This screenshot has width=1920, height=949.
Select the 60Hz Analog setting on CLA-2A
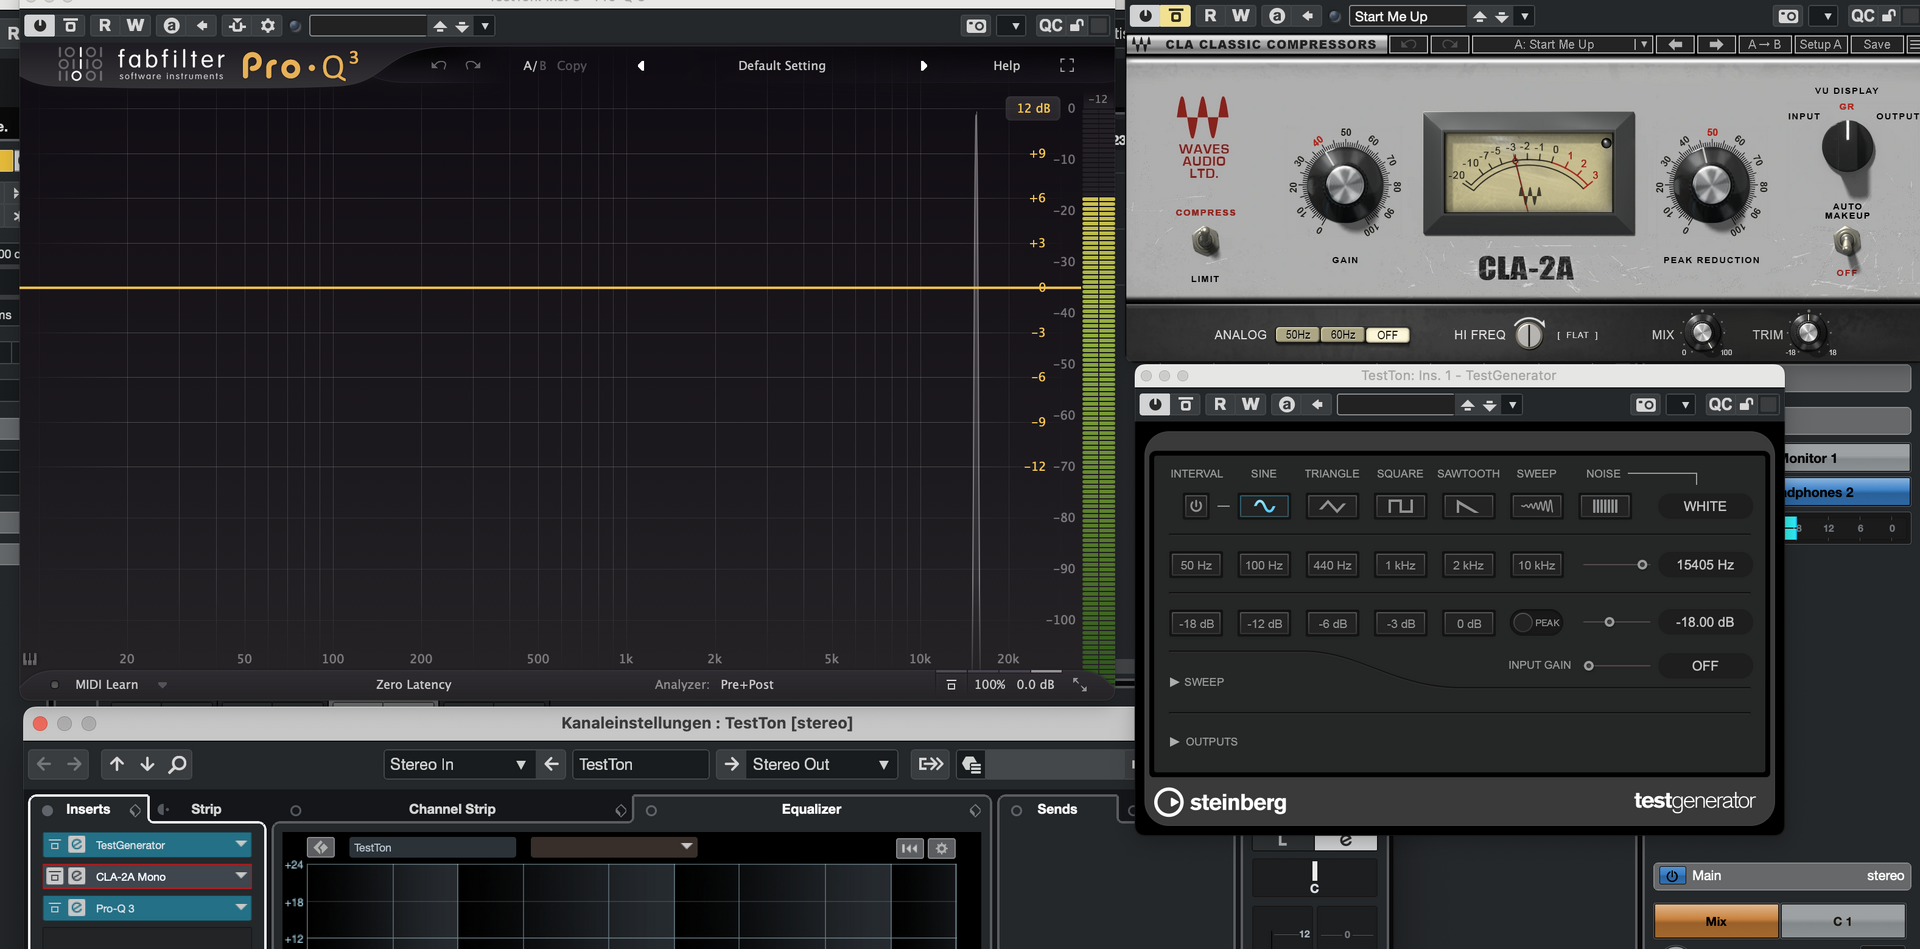(x=1341, y=334)
